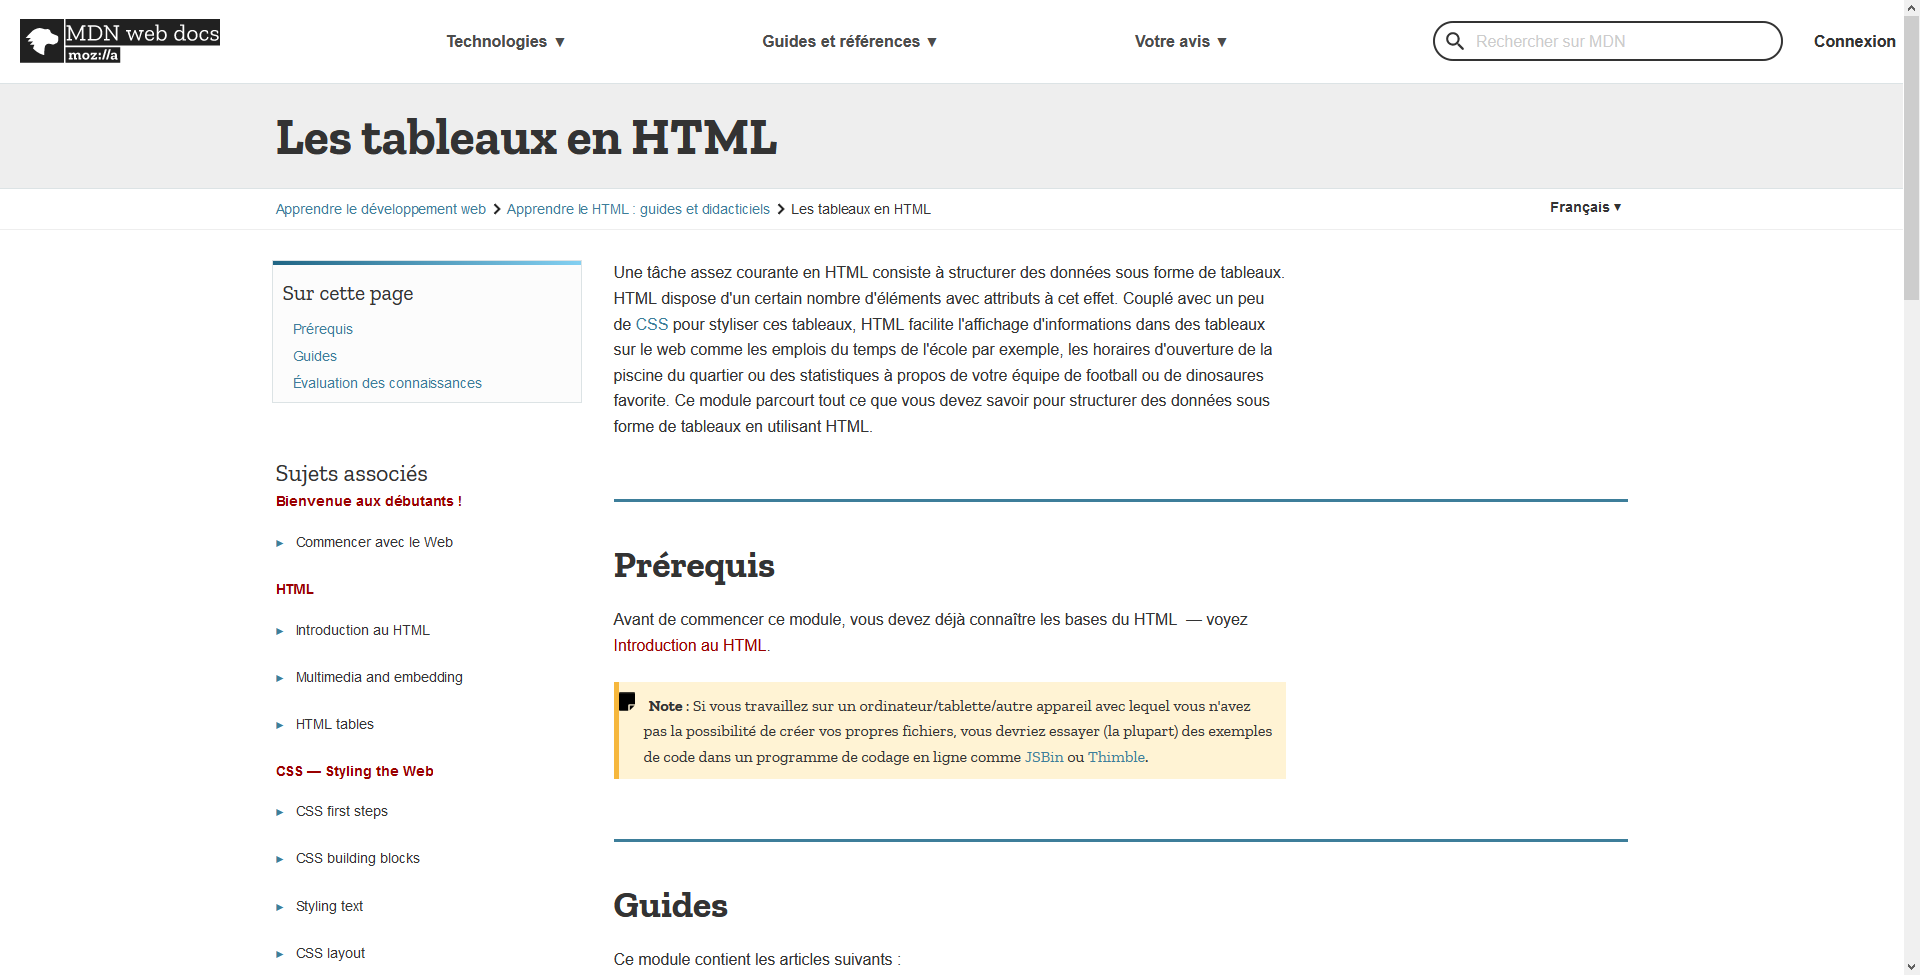Click the Sujets associés heading
Image resolution: width=1920 pixels, height=975 pixels.
tap(351, 473)
